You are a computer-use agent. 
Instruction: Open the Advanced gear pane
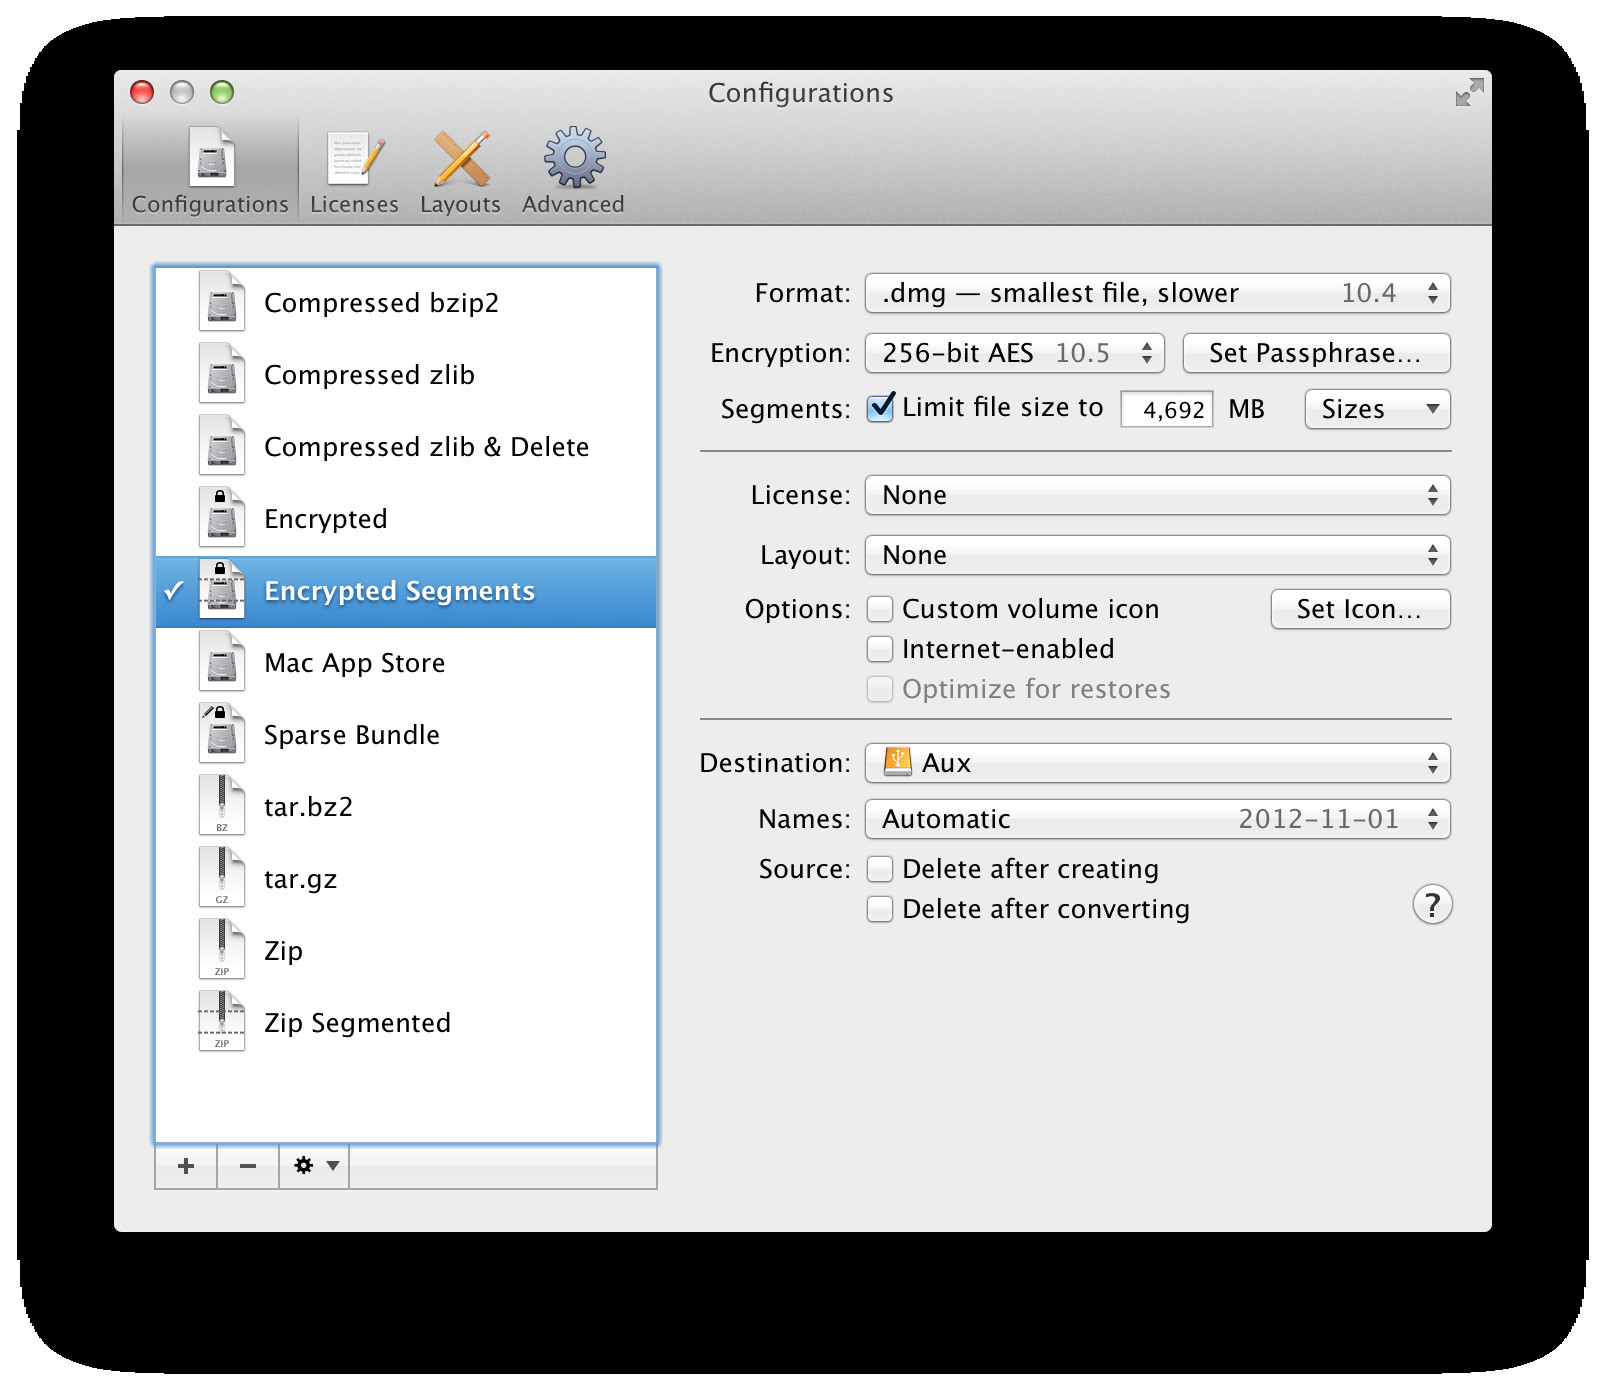click(573, 171)
